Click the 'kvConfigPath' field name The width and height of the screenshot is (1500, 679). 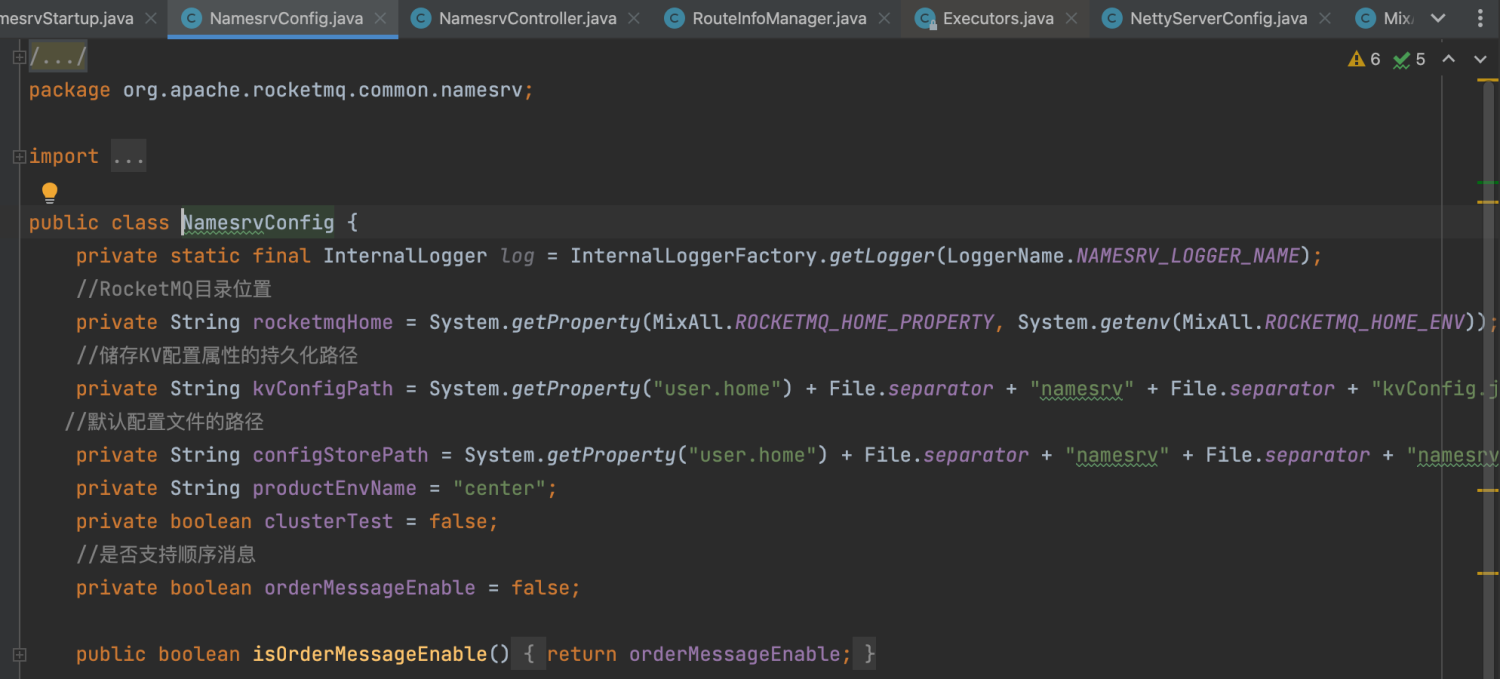pyautogui.click(x=323, y=388)
